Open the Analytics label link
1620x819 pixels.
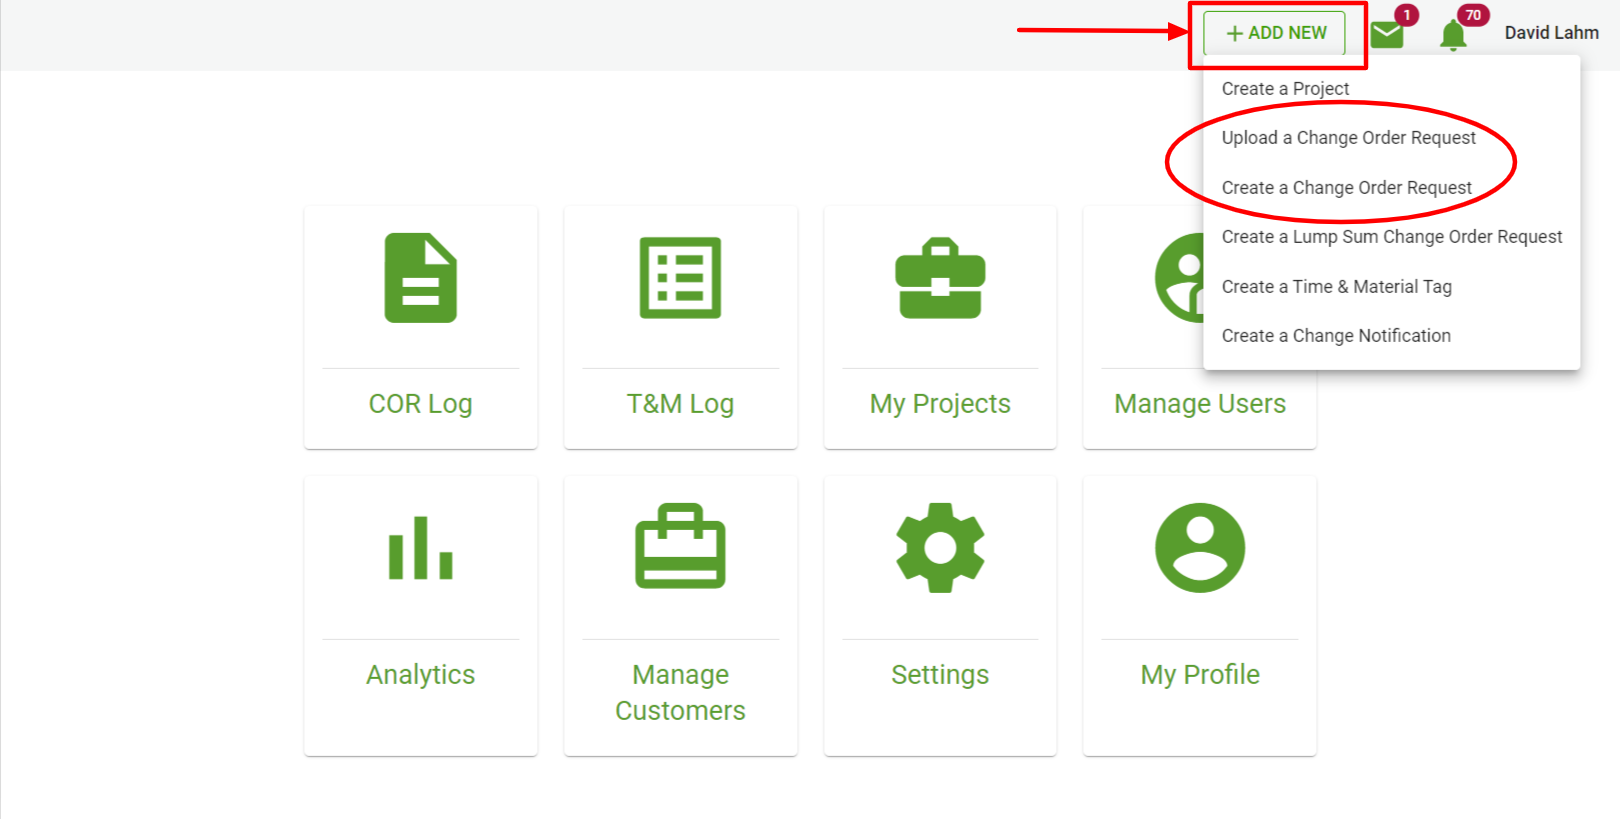click(x=421, y=675)
